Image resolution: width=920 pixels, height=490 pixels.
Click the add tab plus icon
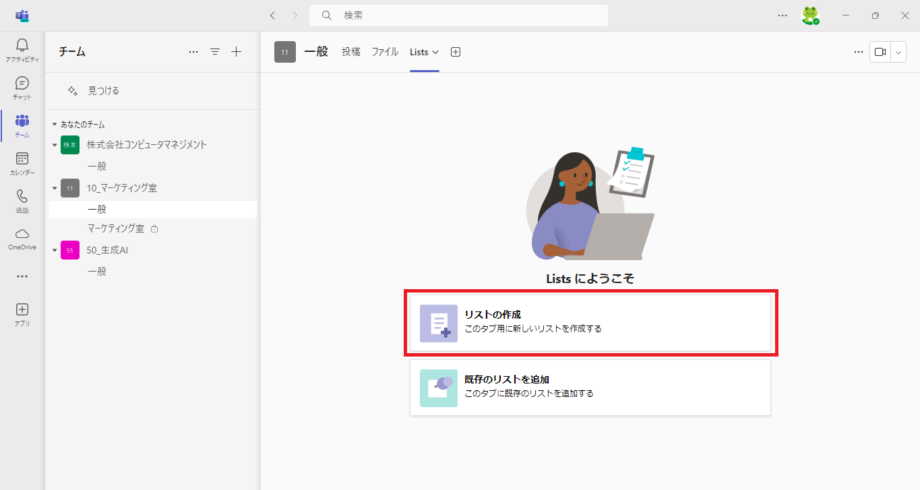coord(456,52)
